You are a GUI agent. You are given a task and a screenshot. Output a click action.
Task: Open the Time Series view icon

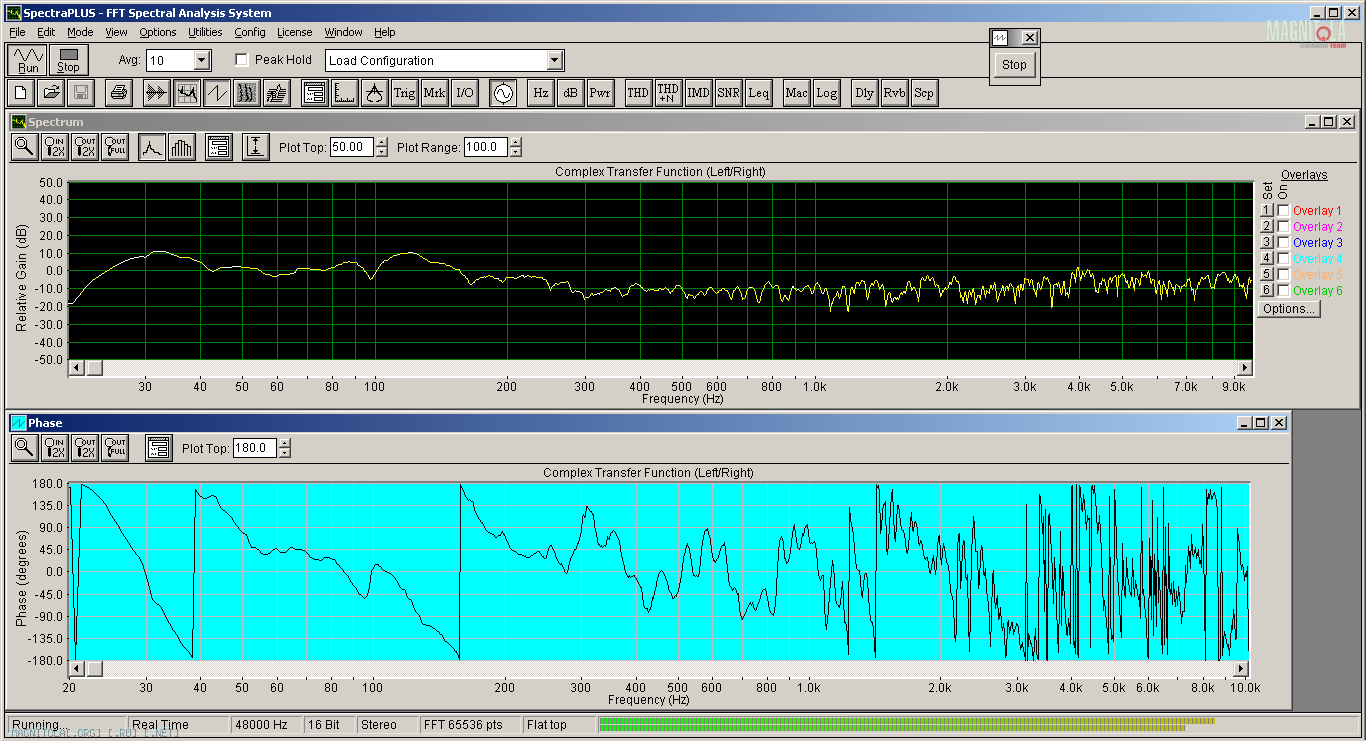click(156, 93)
